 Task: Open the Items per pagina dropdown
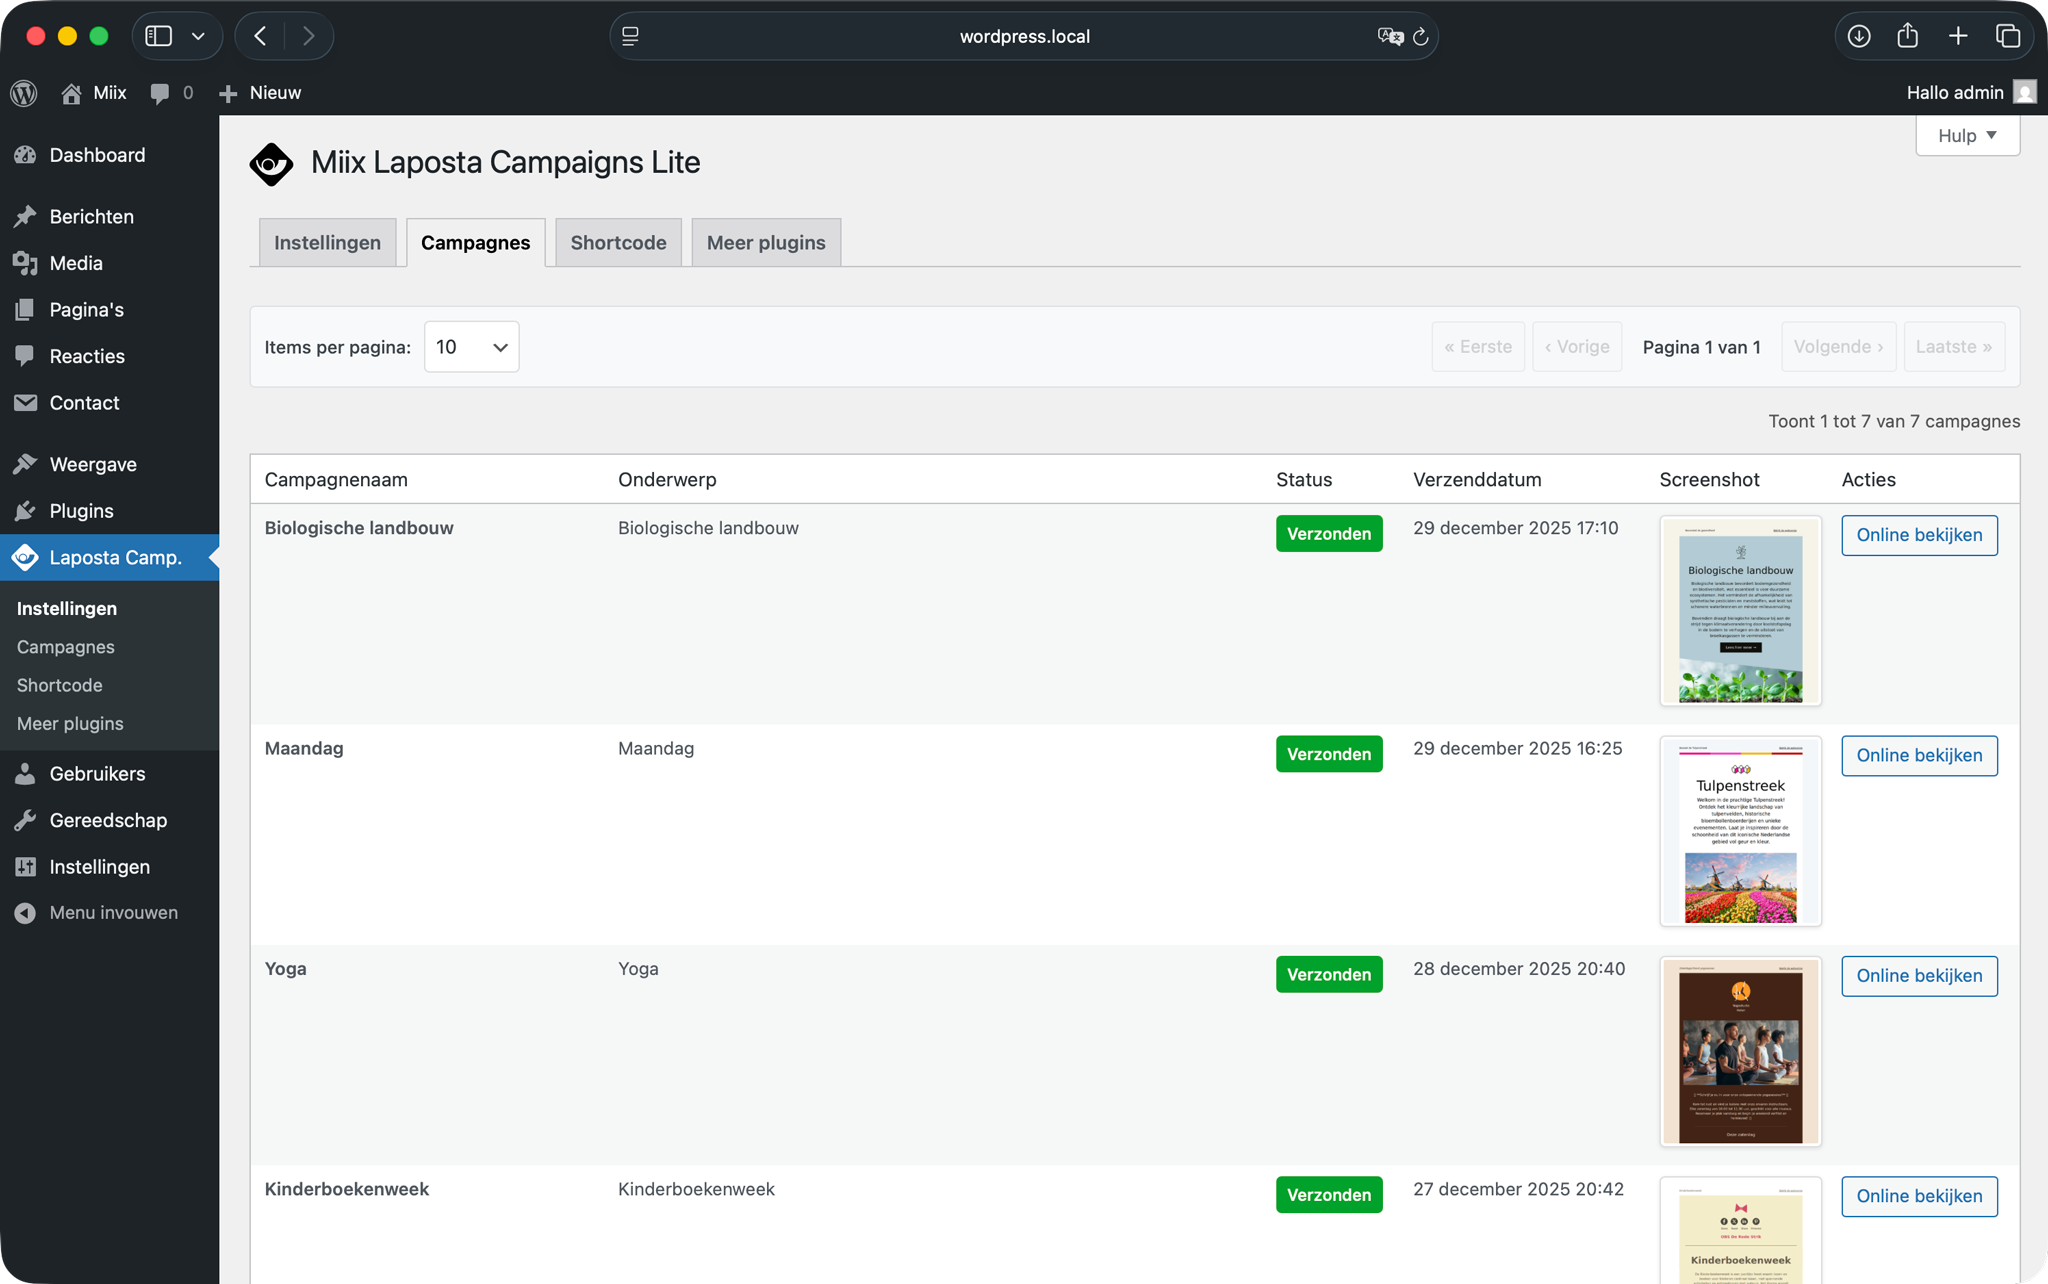[x=470, y=346]
